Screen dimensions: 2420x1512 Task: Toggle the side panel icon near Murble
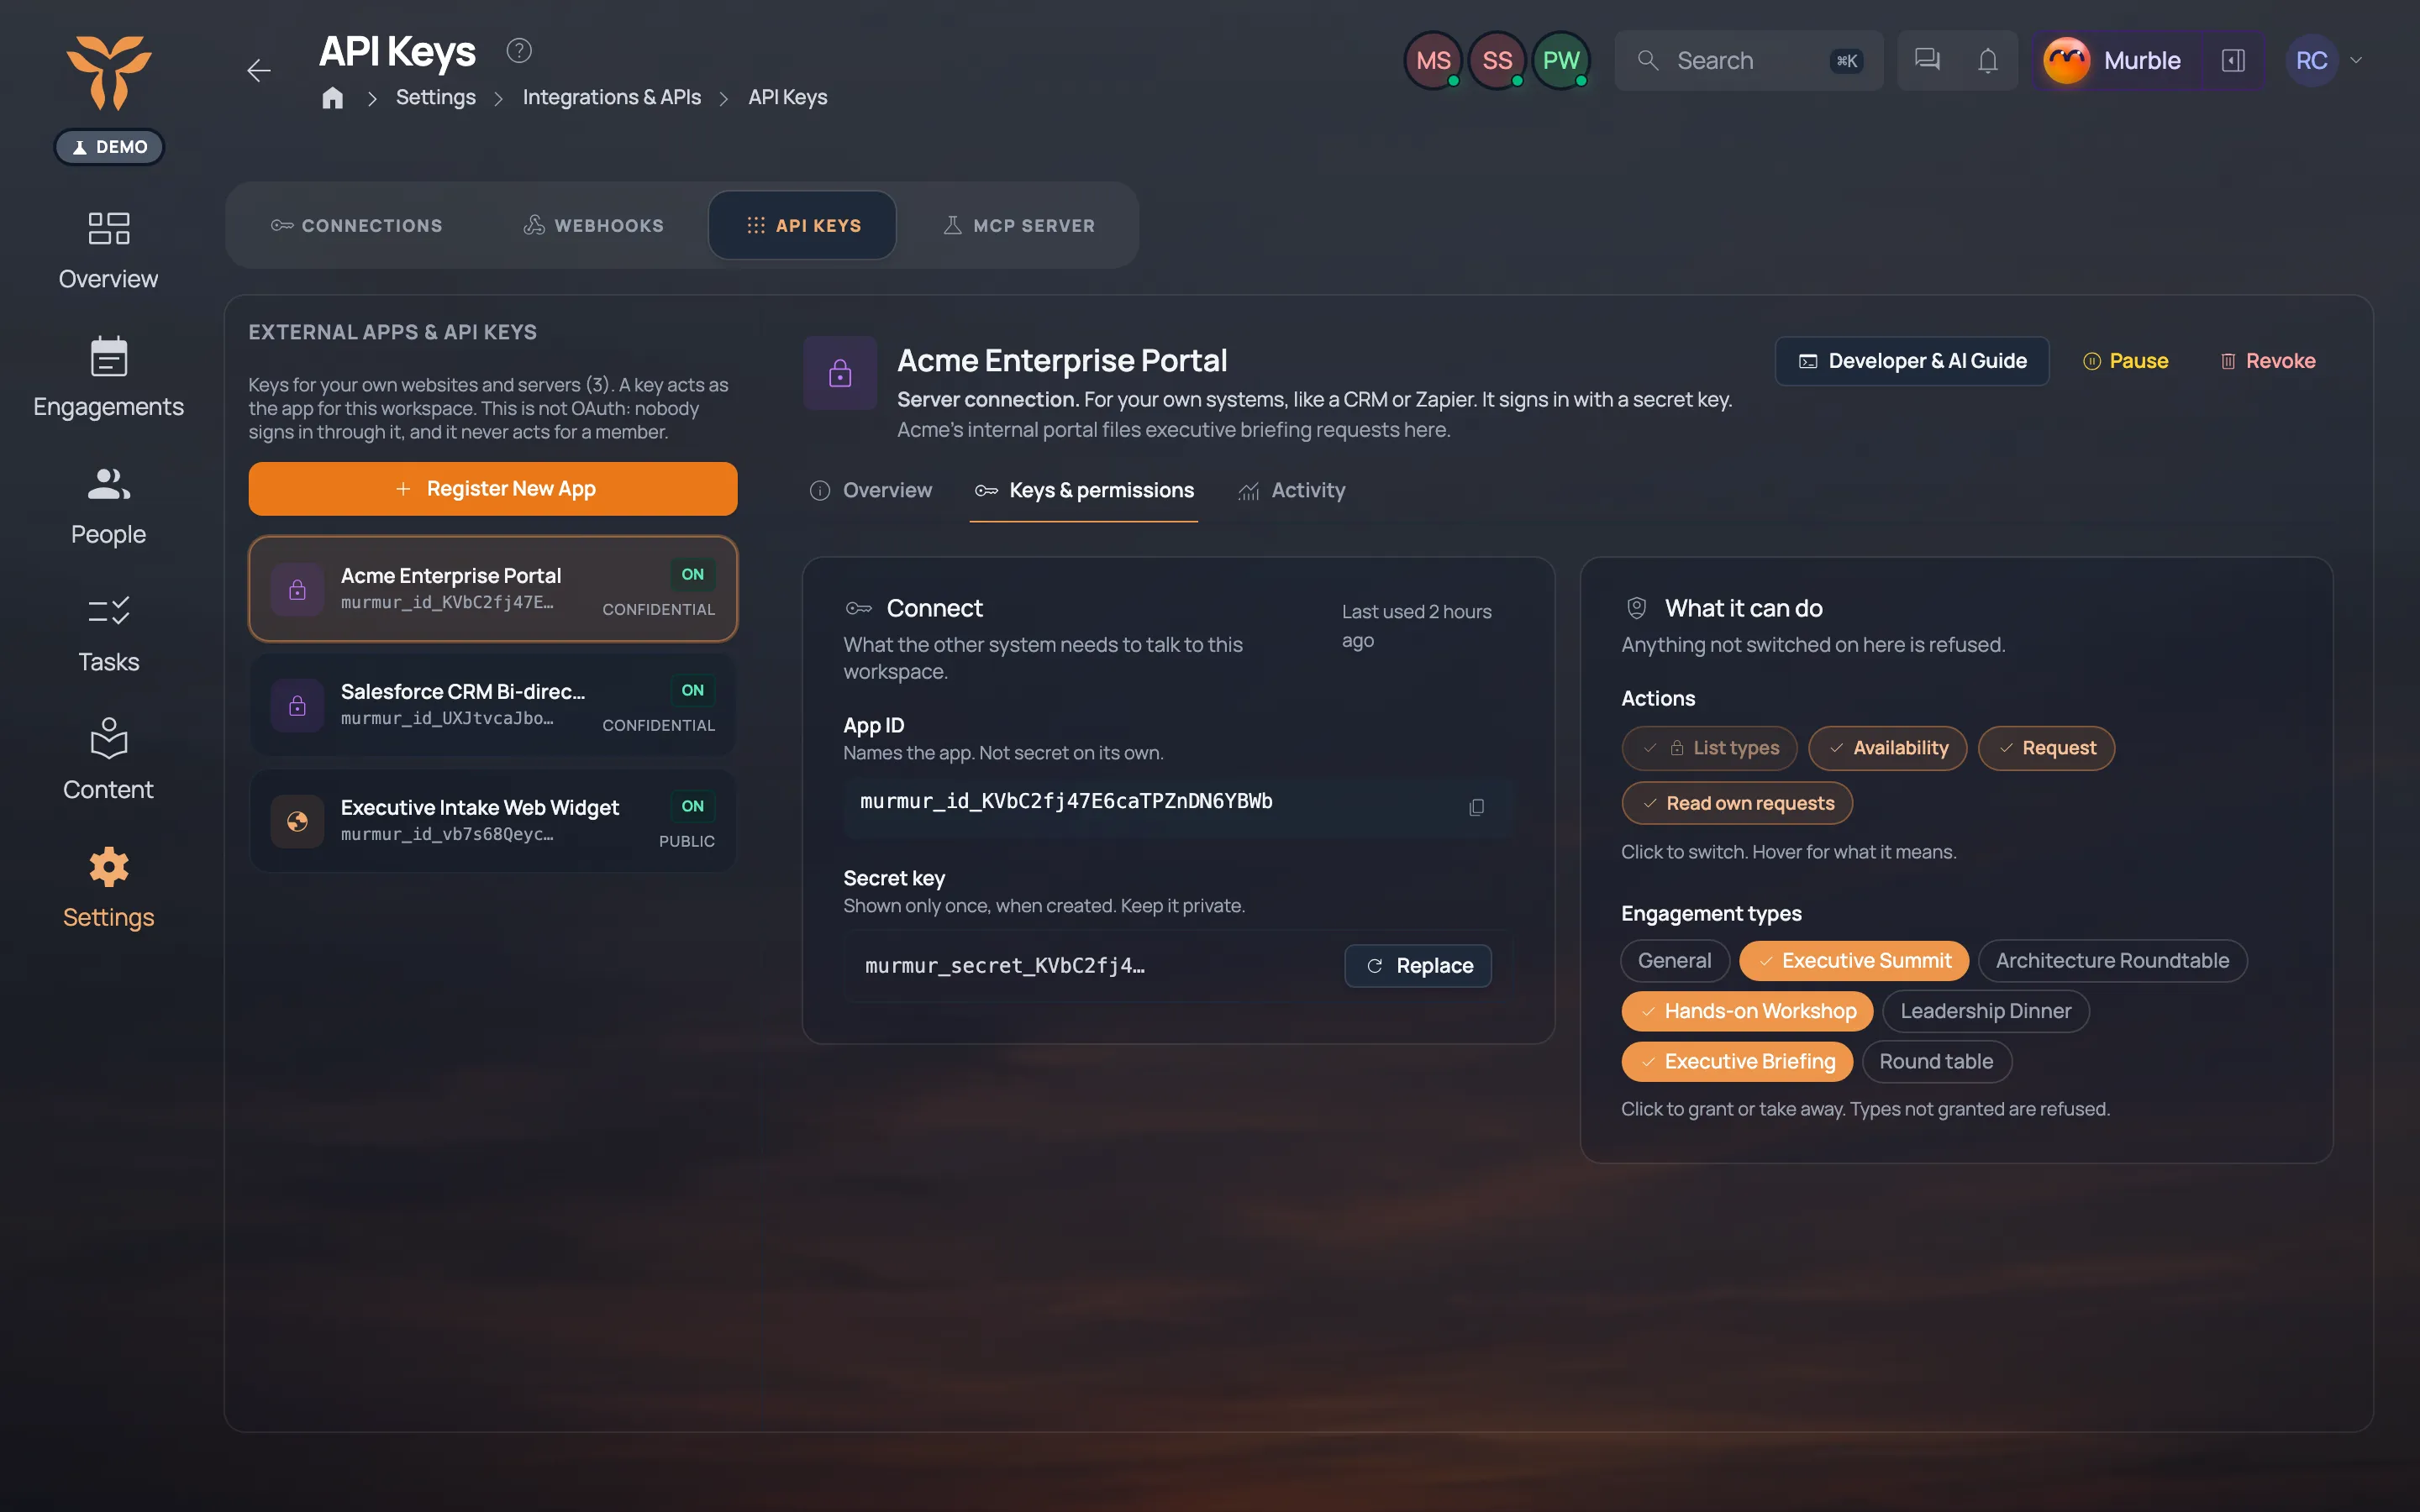tap(2233, 61)
